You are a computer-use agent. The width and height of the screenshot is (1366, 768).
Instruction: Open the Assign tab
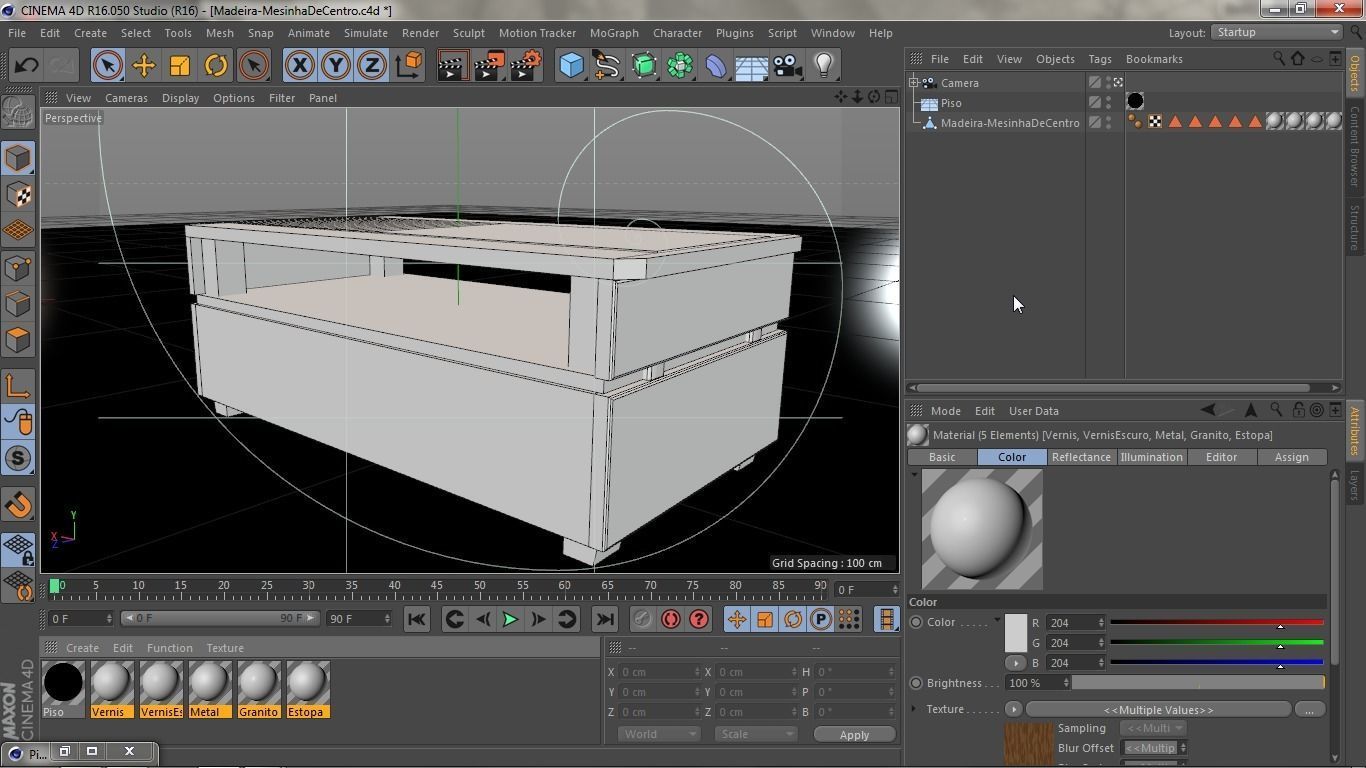(x=1291, y=457)
